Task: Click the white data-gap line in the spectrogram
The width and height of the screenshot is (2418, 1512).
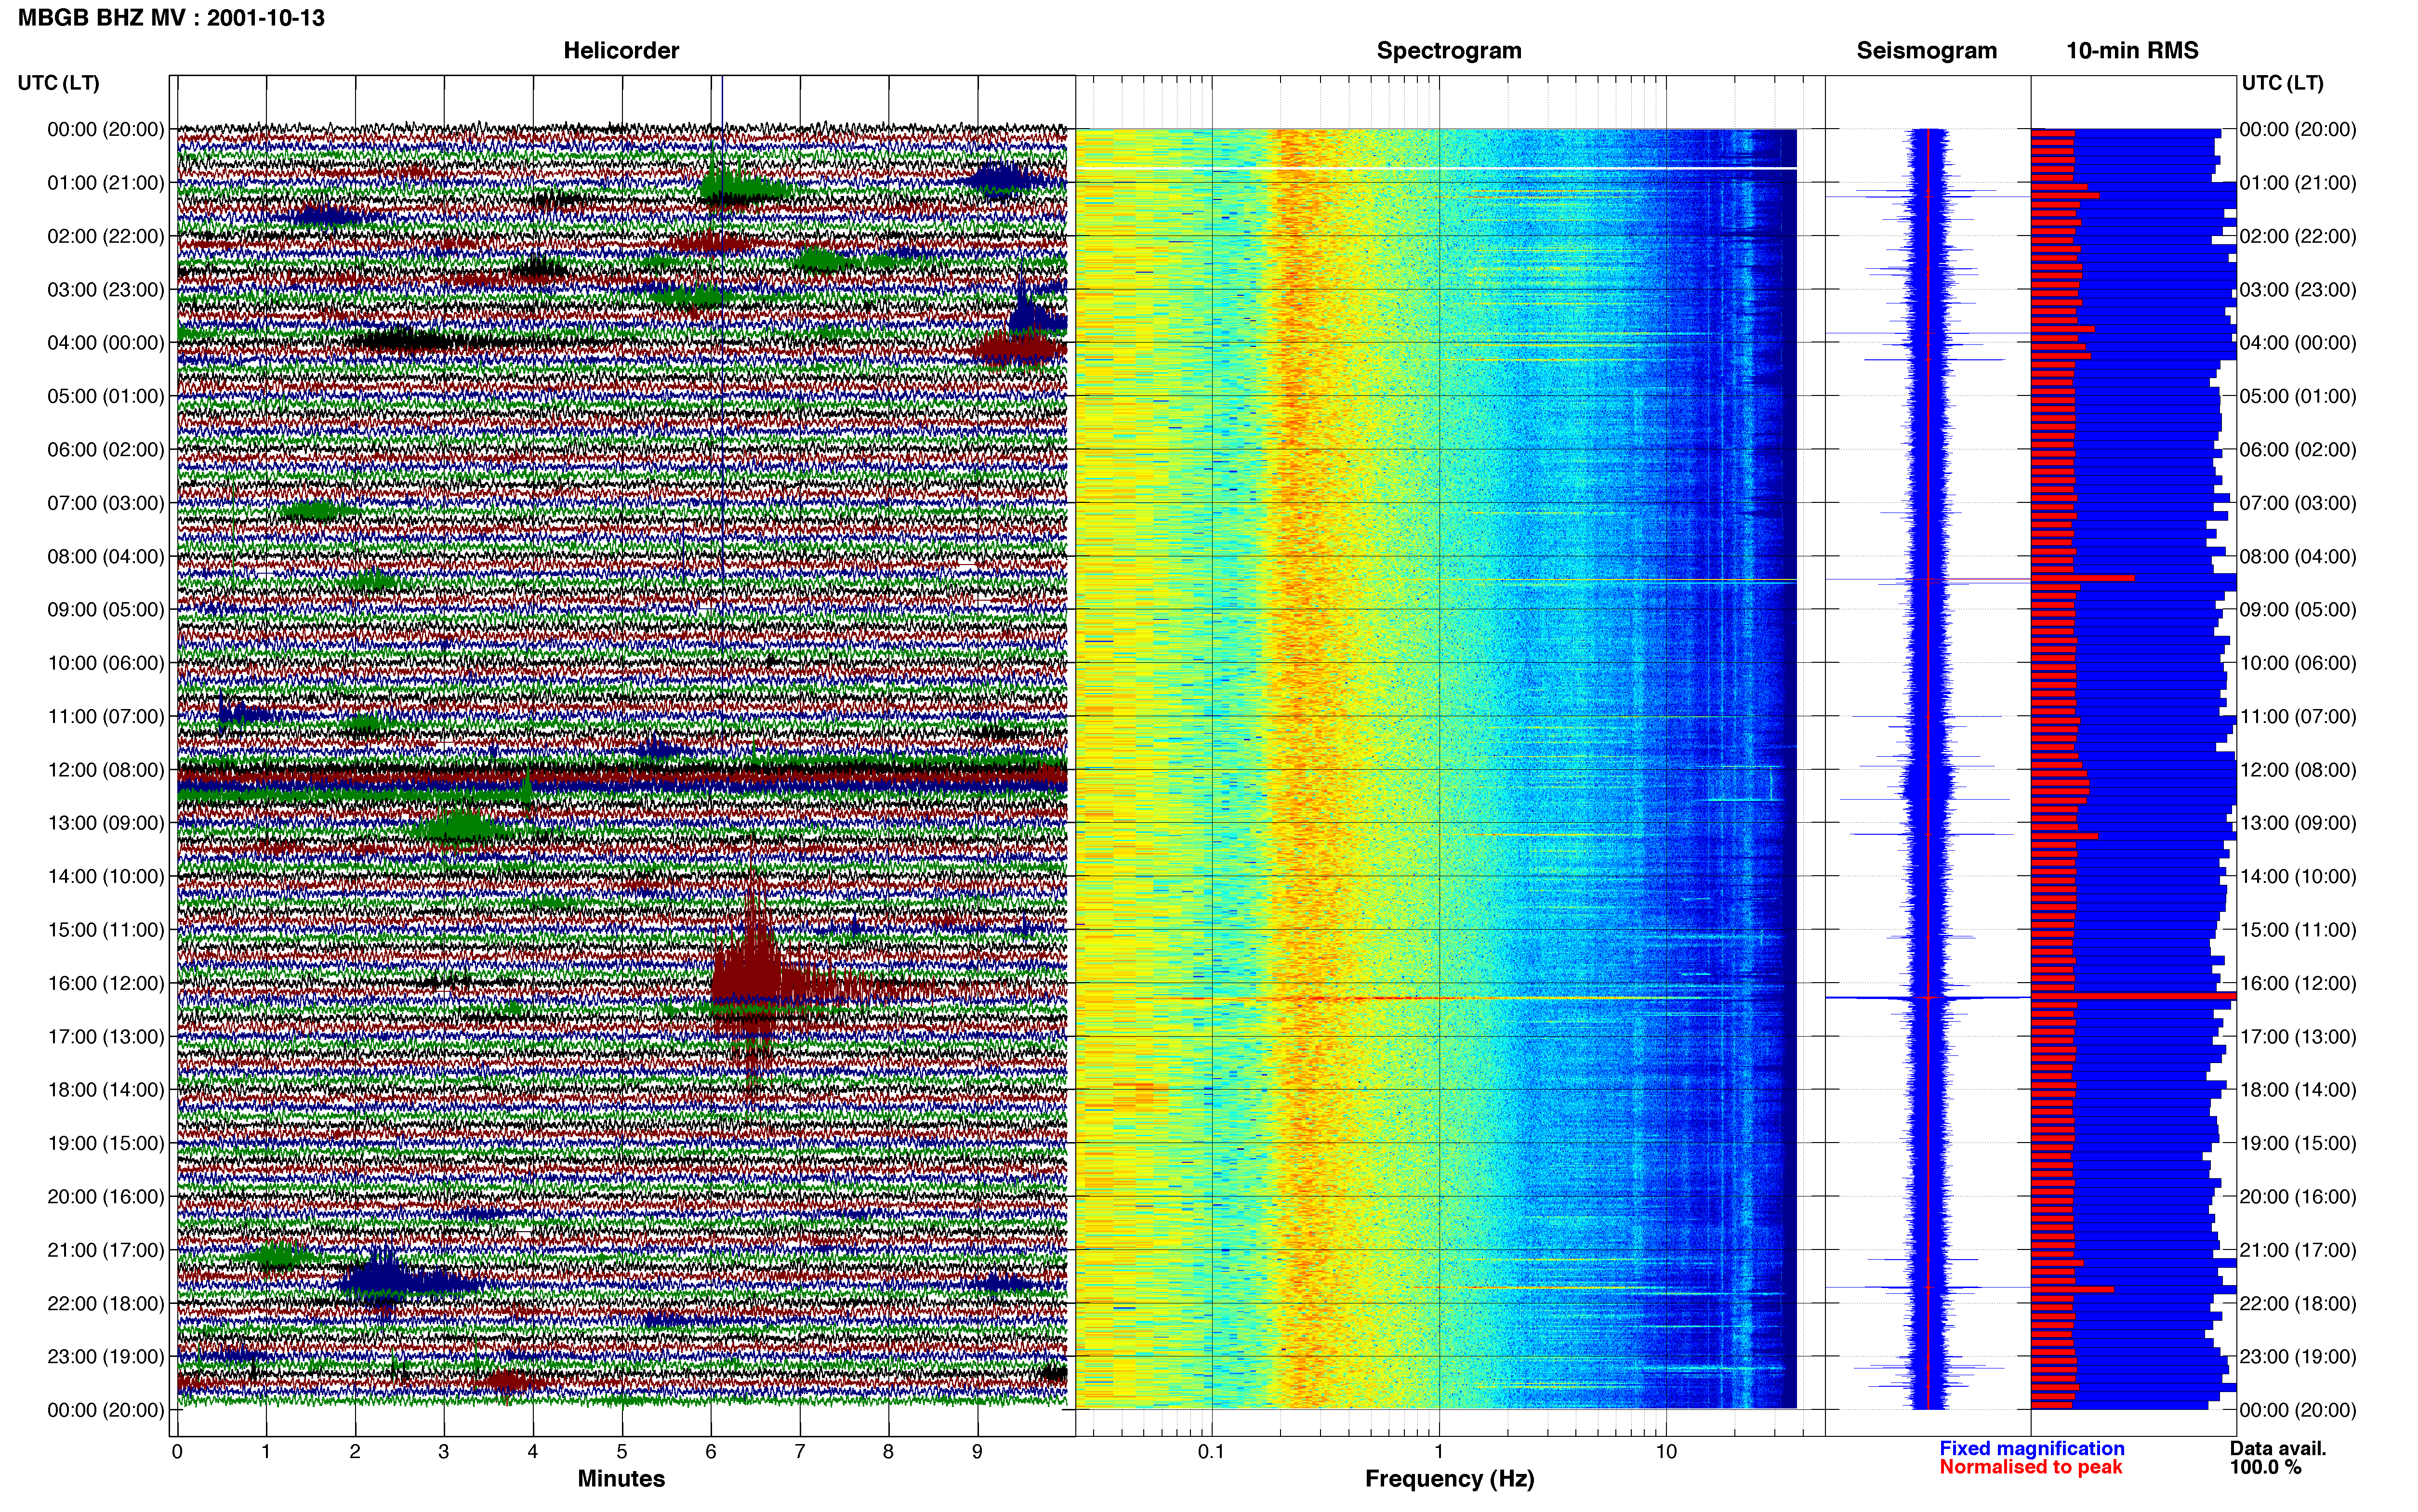Action: [1436, 168]
